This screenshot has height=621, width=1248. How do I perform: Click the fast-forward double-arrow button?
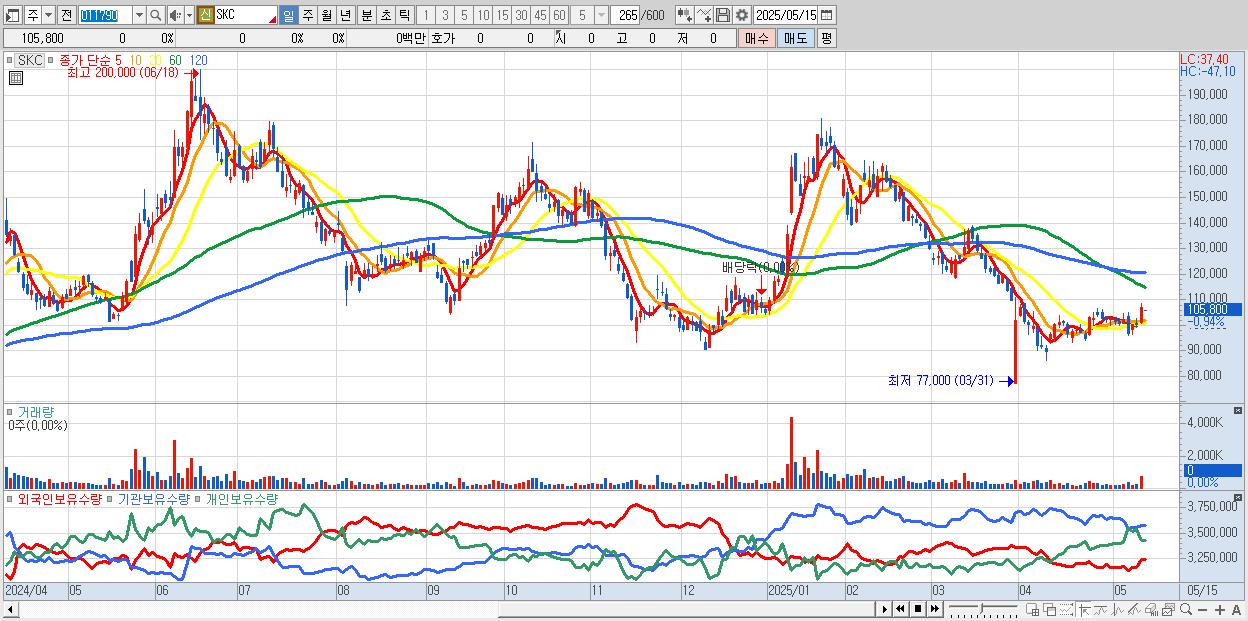tap(935, 609)
